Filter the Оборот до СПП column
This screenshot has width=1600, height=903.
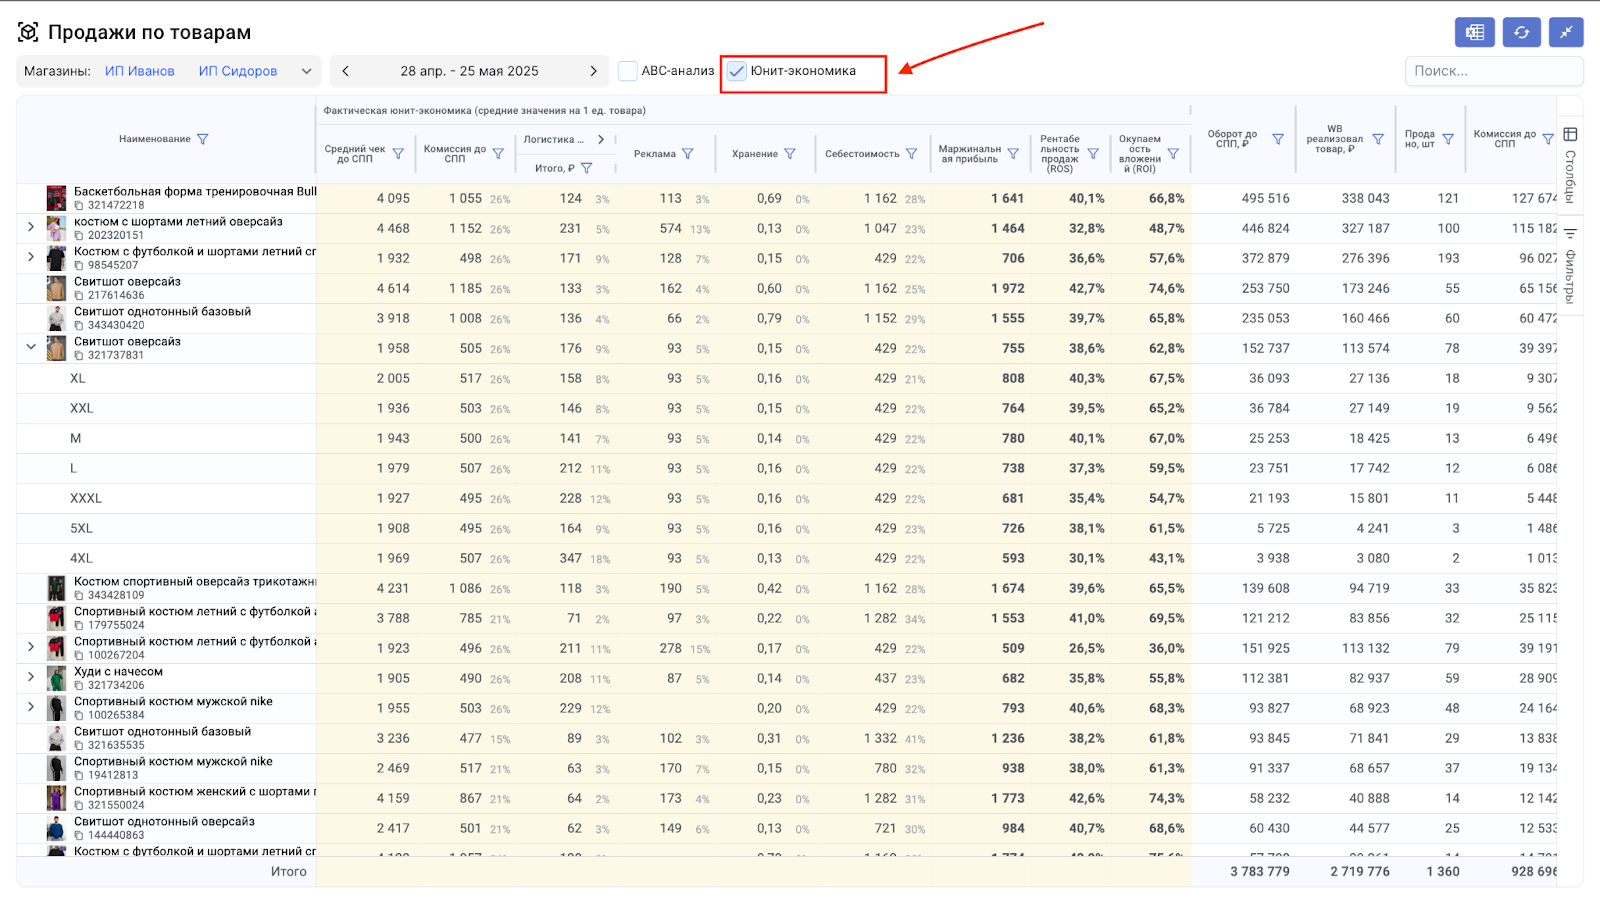[1277, 139]
